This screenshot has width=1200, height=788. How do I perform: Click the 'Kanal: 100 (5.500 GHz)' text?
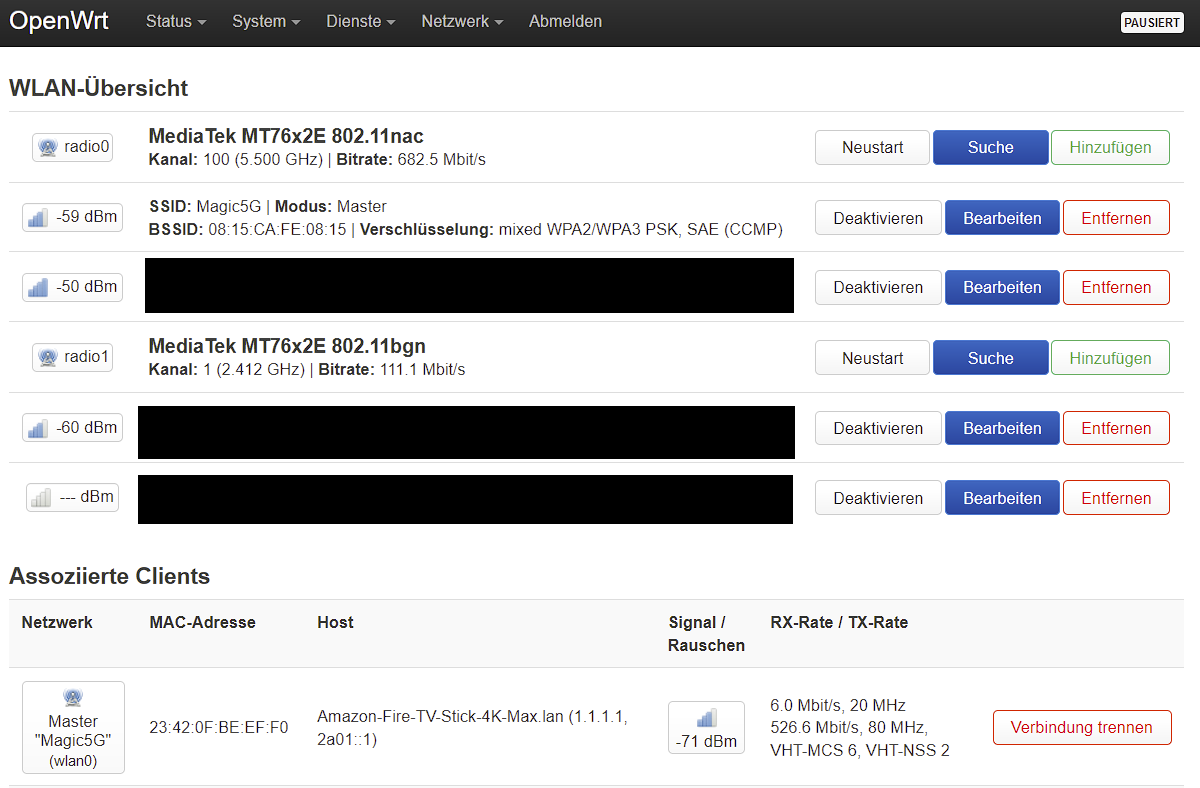pos(237,159)
